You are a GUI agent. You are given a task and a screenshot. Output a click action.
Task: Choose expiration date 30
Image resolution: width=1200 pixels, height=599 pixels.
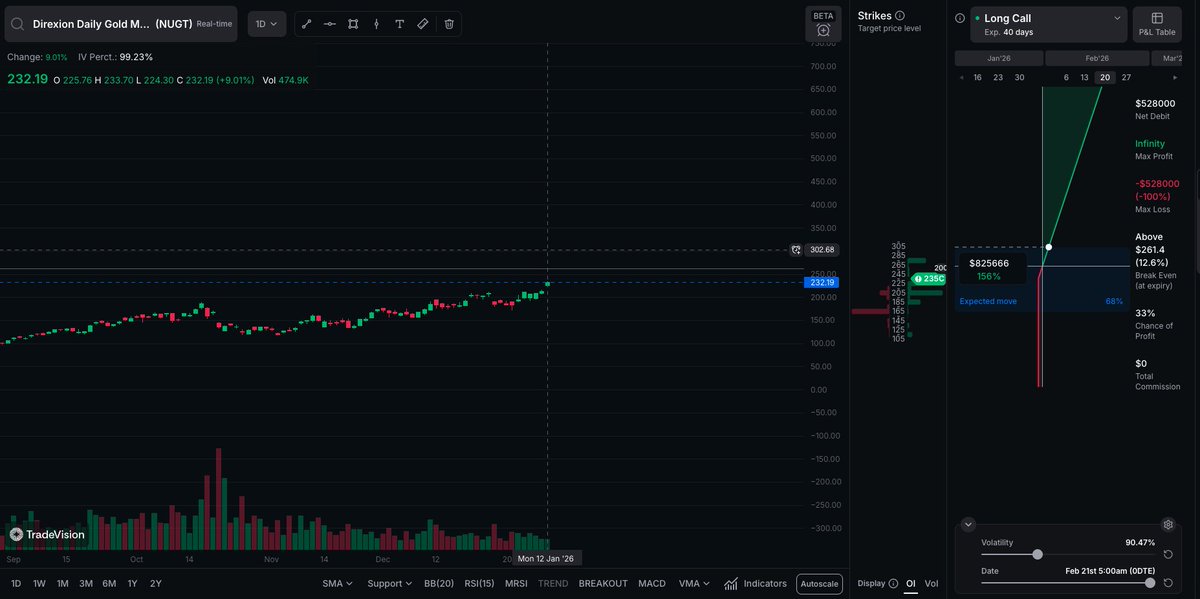1019,77
